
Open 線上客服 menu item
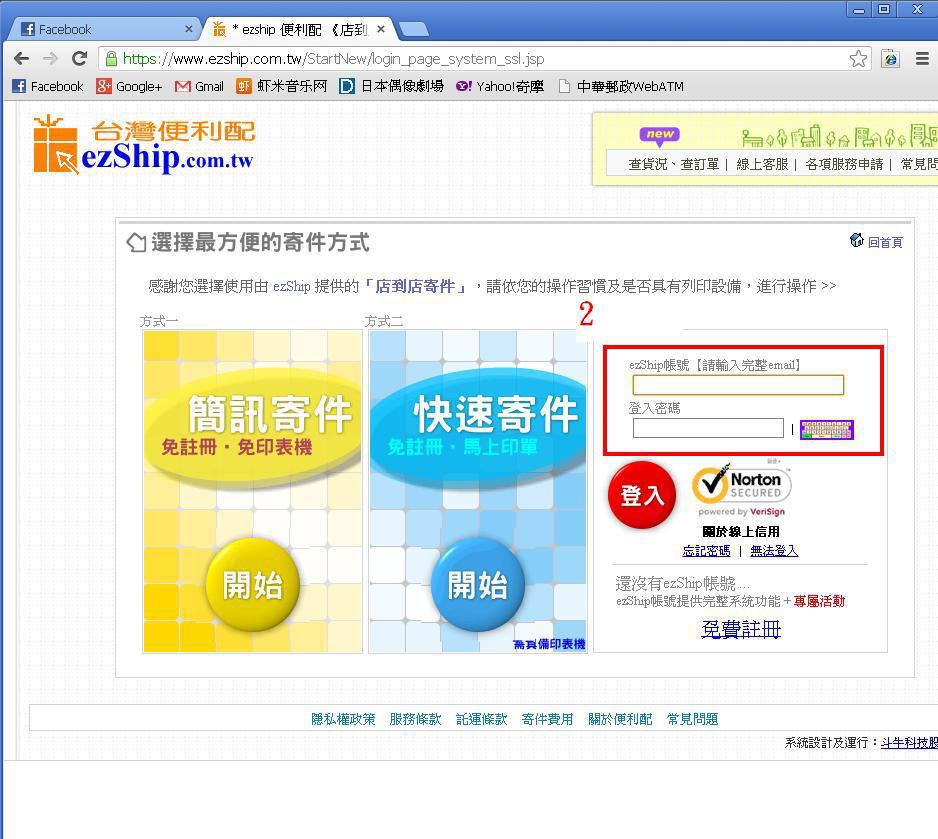pyautogui.click(x=762, y=164)
